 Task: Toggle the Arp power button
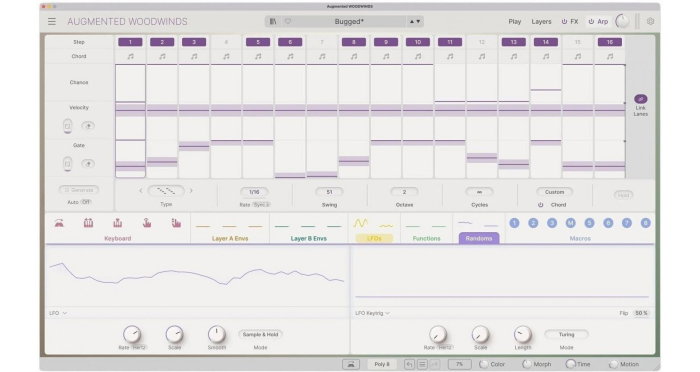click(591, 21)
